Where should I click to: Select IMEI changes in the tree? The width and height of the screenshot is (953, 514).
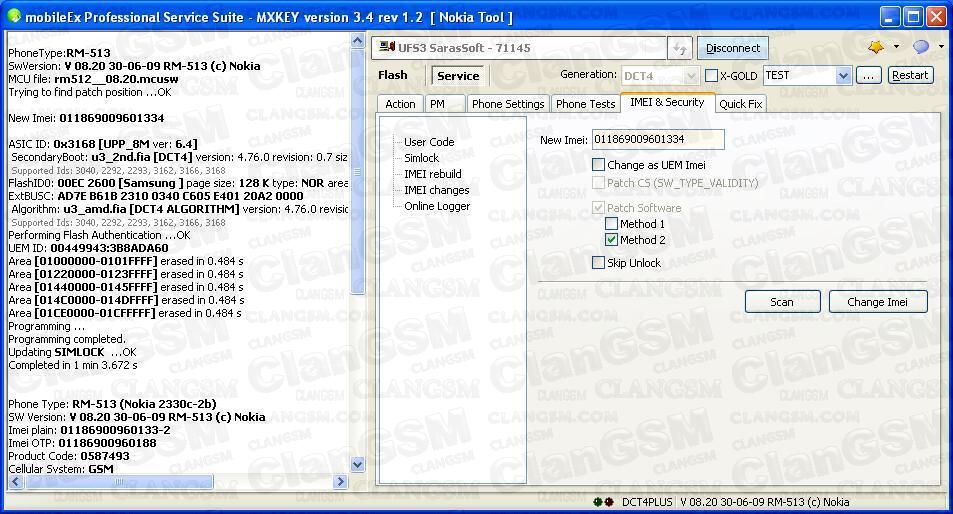click(x=436, y=190)
